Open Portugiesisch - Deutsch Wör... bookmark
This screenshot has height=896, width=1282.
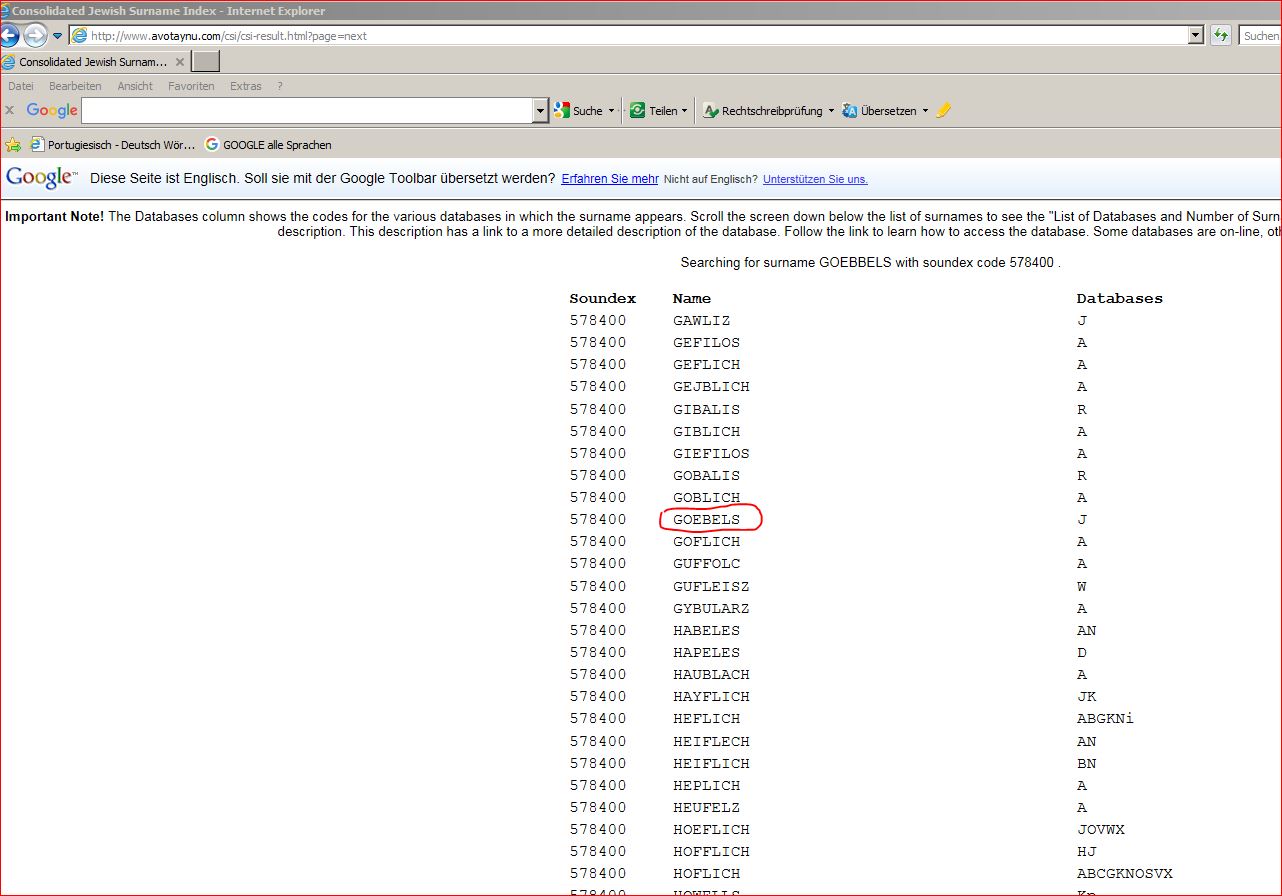tap(113, 144)
